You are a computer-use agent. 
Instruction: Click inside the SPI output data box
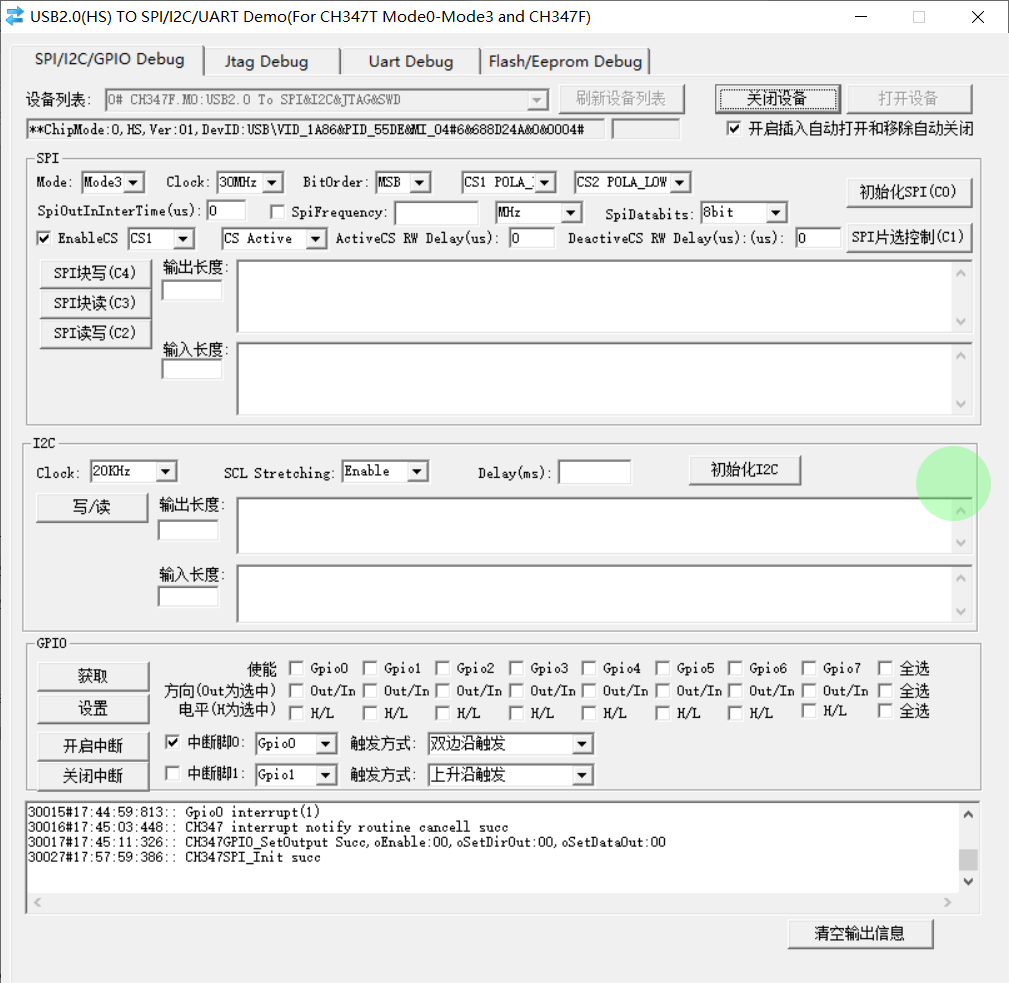[x=595, y=297]
